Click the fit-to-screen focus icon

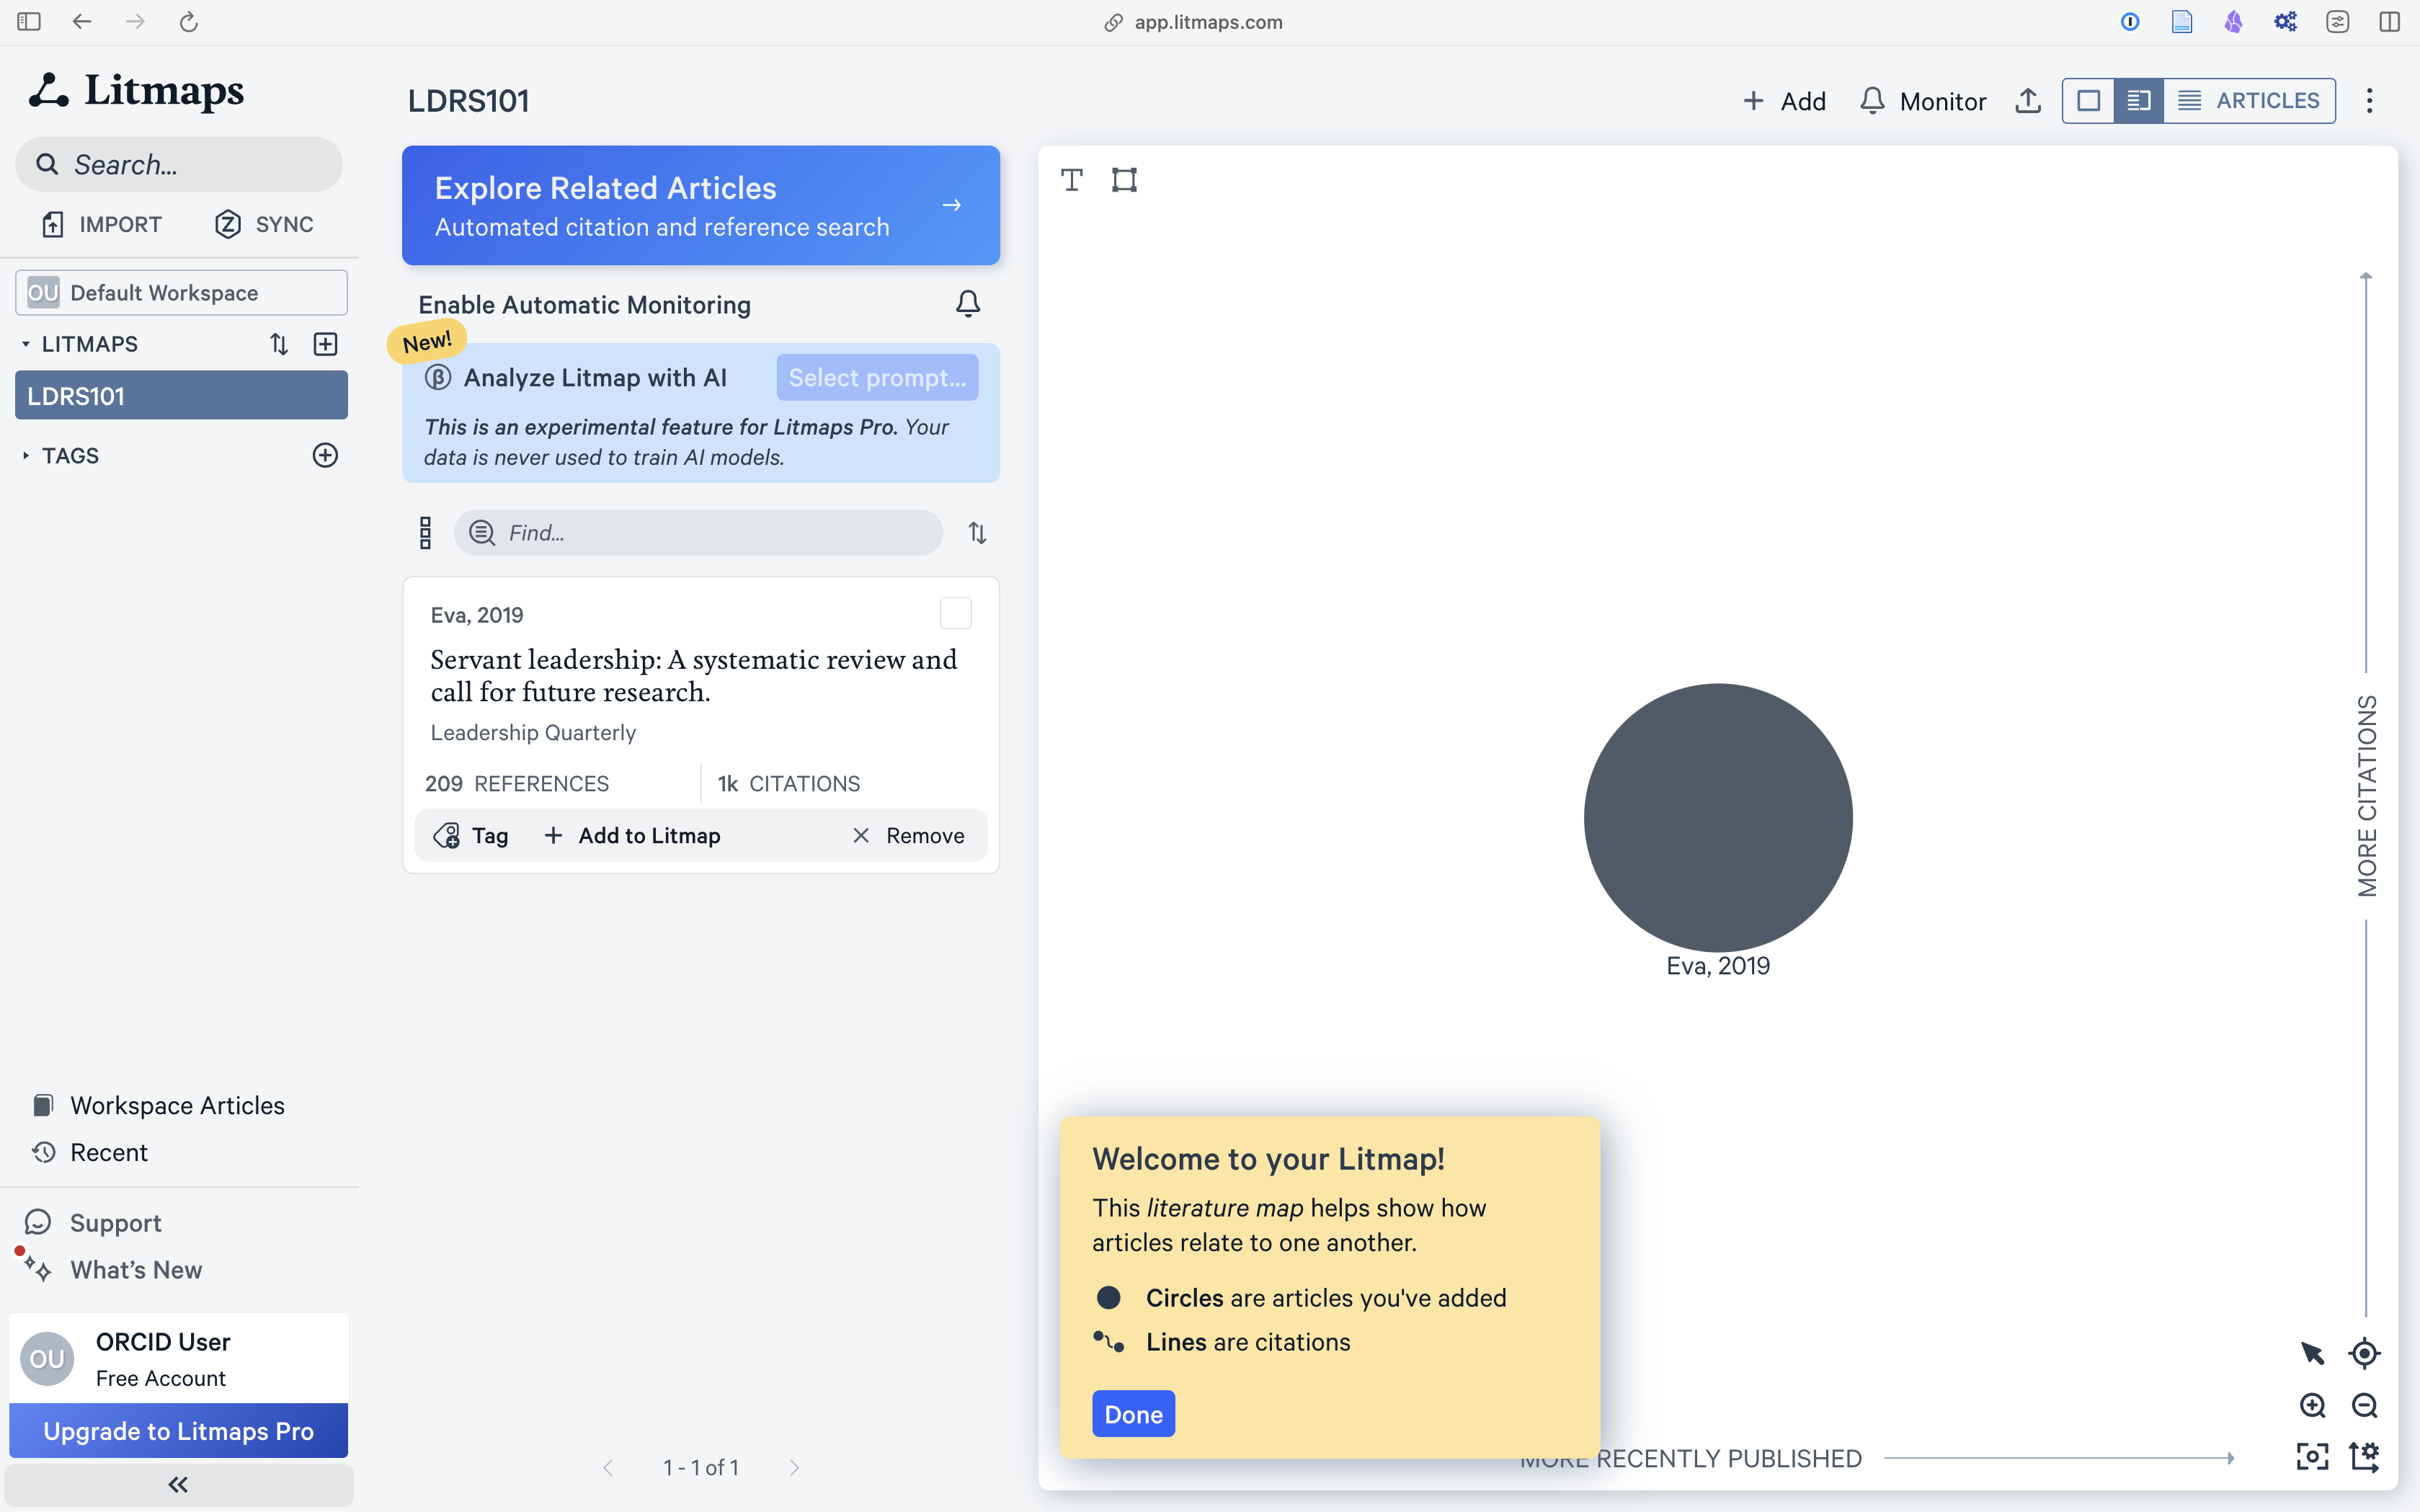click(2312, 1456)
